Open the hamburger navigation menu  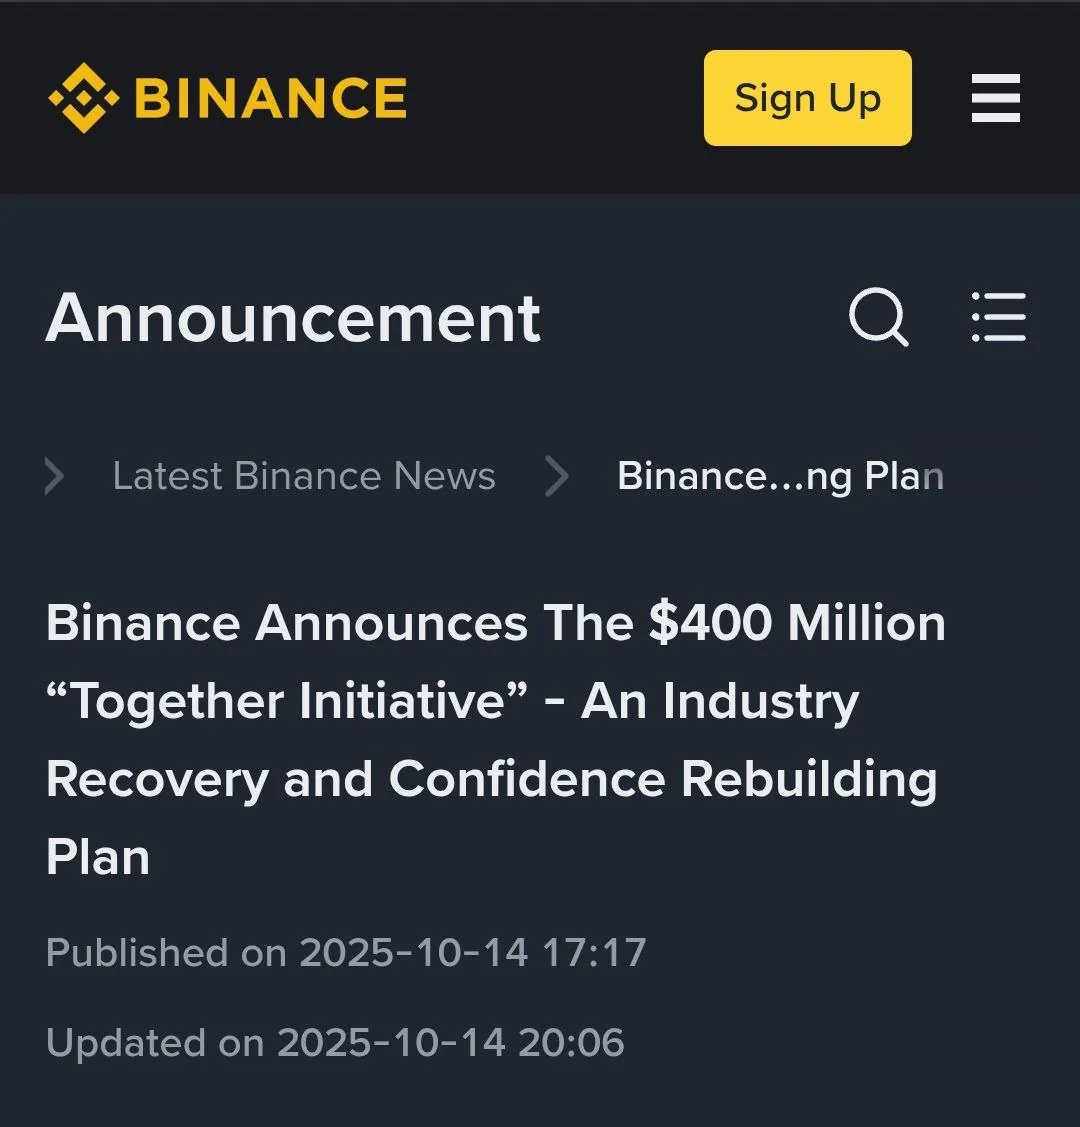coord(996,98)
